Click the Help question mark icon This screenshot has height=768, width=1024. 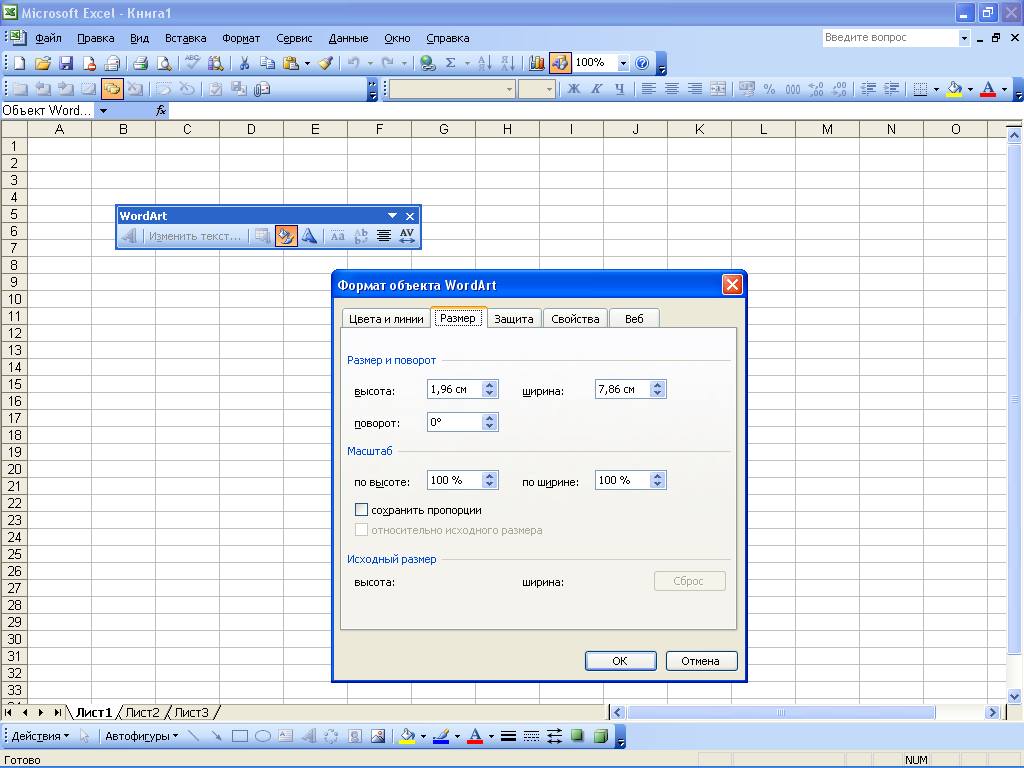[642, 63]
